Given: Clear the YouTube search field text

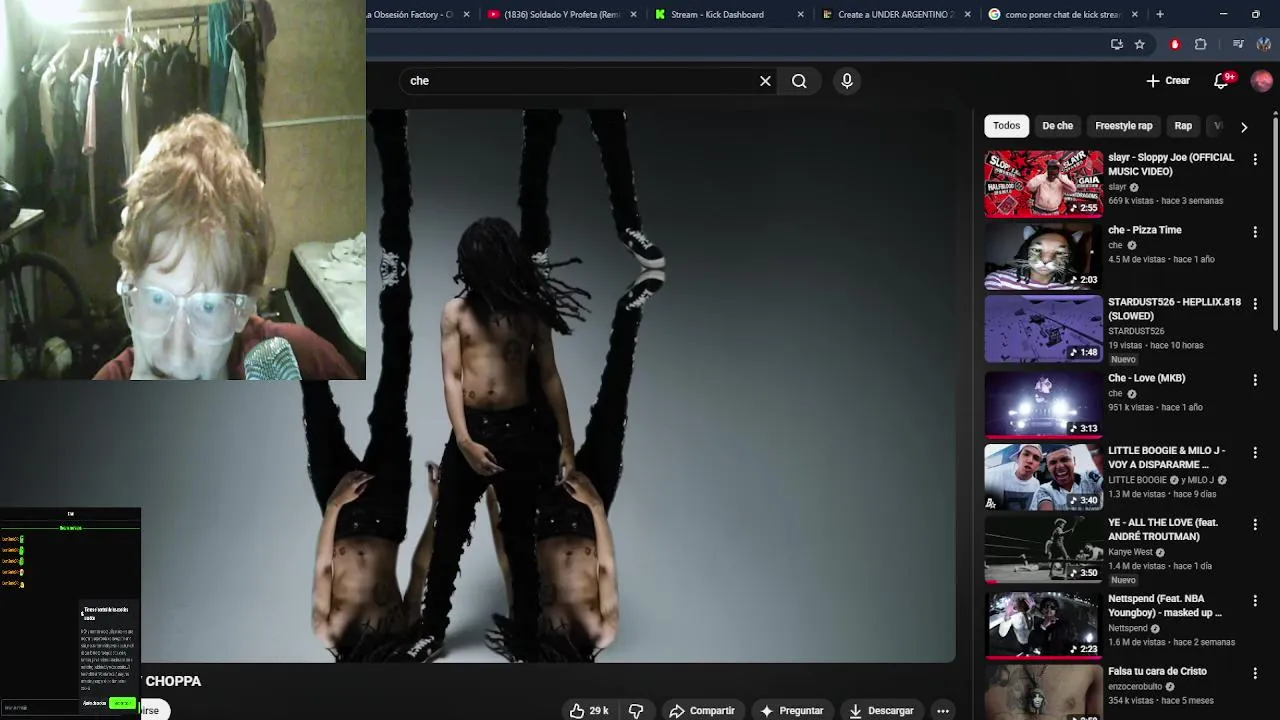Looking at the screenshot, I should pyautogui.click(x=765, y=81).
